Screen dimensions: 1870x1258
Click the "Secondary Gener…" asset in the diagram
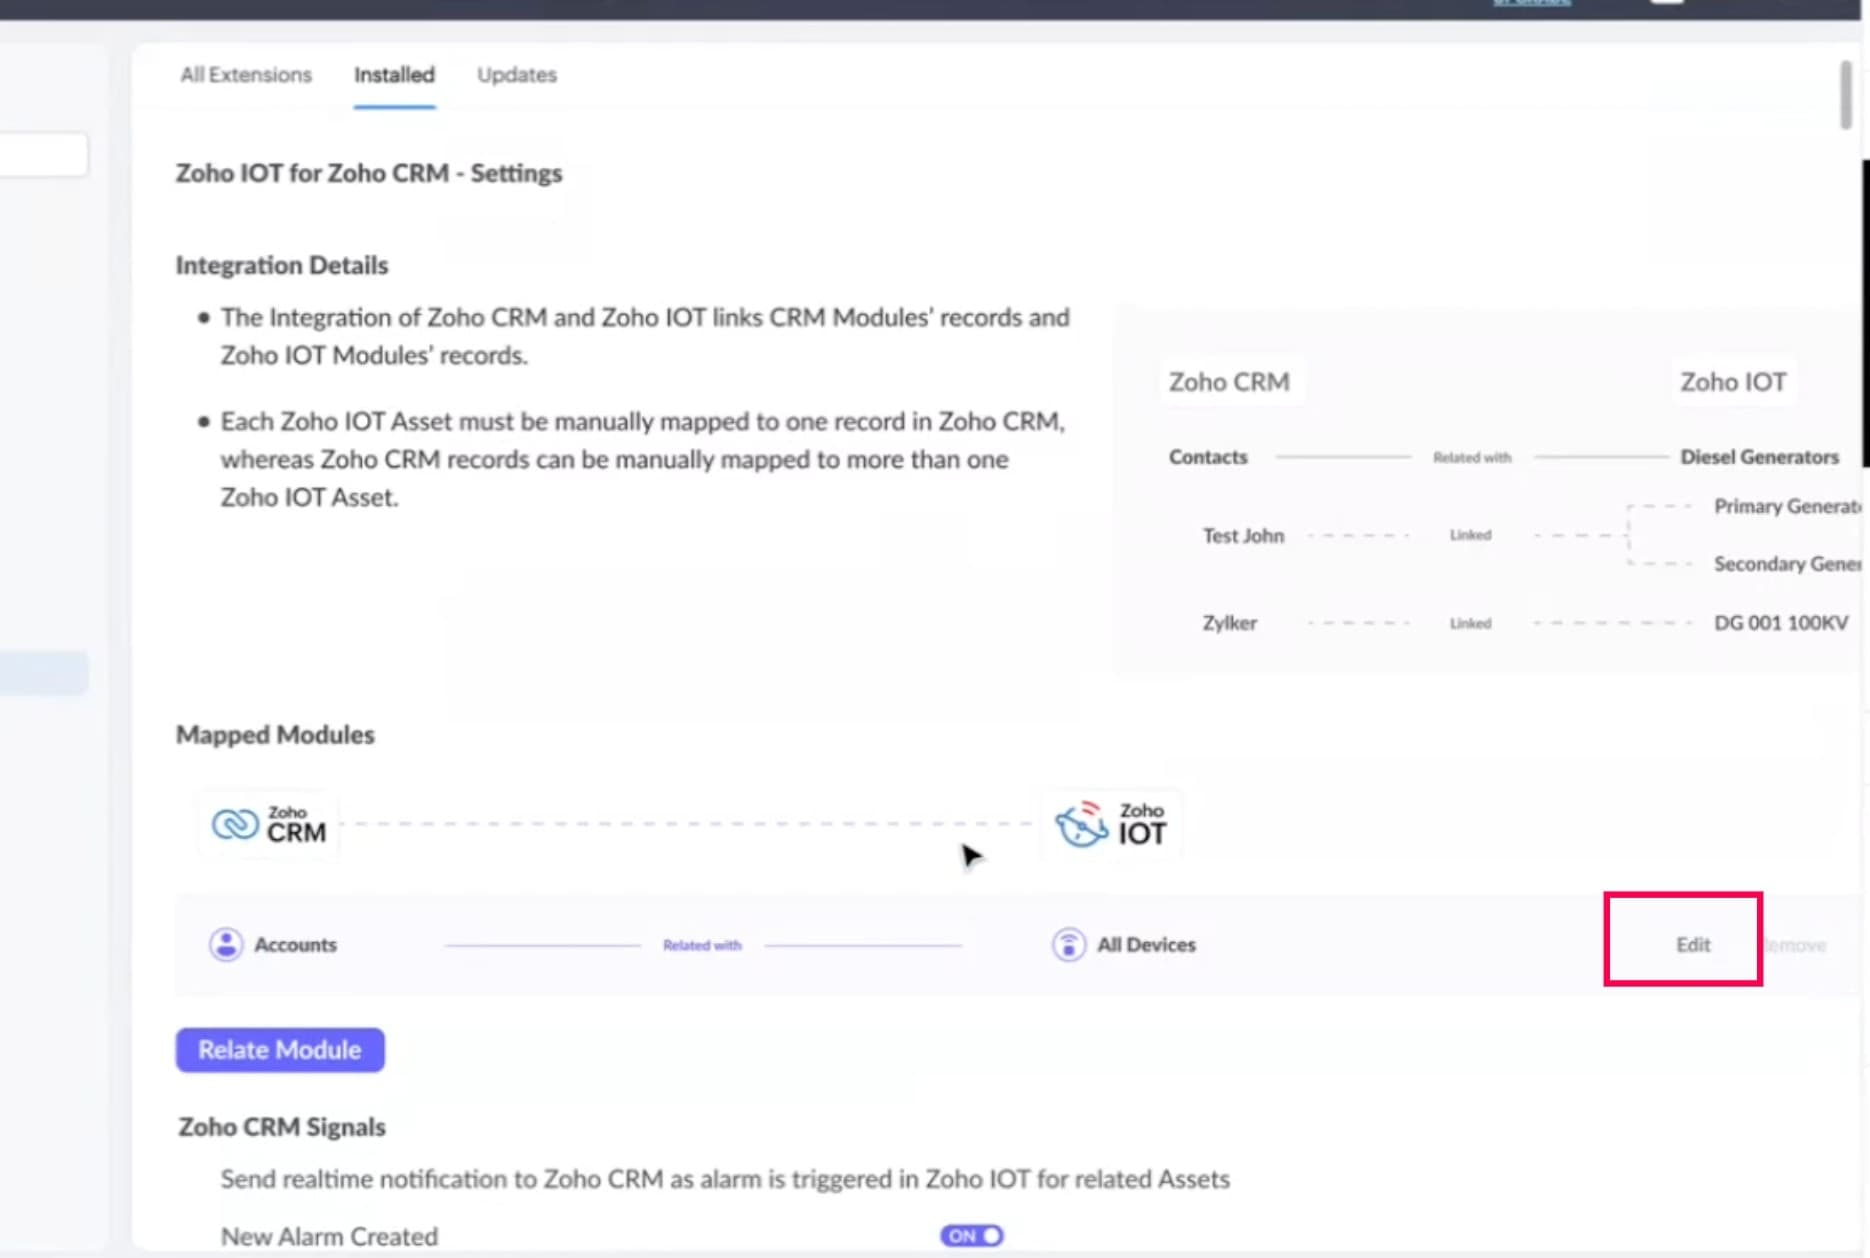(1787, 564)
